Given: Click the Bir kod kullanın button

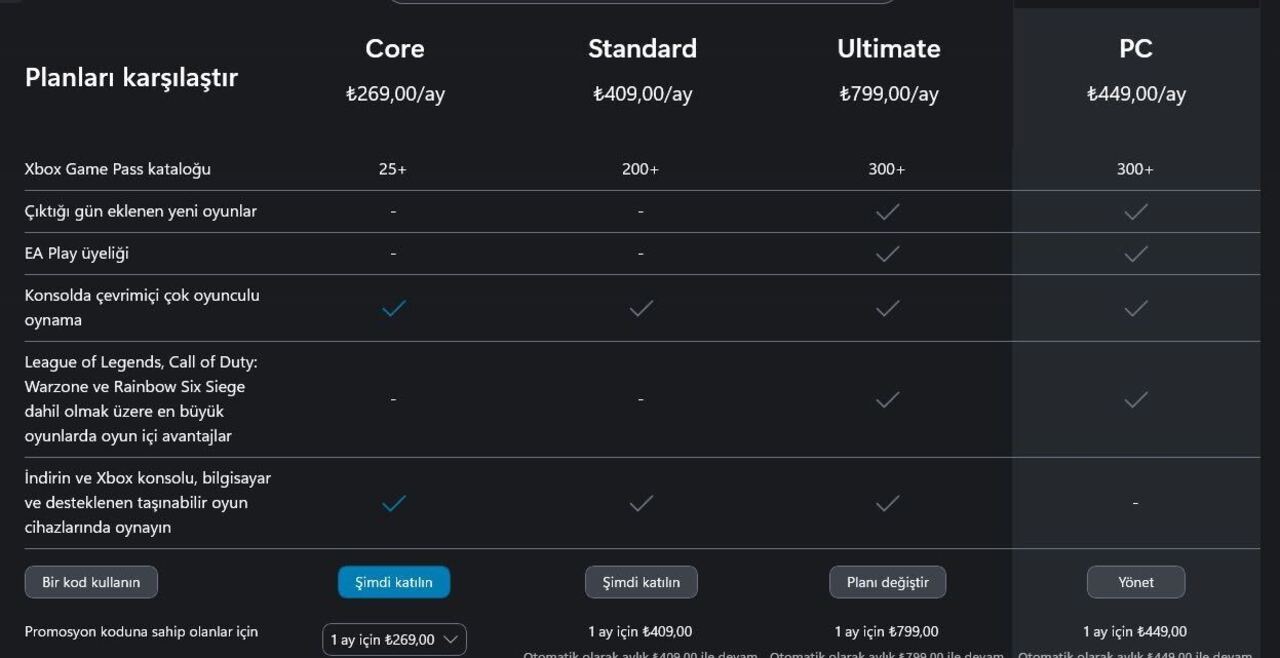Looking at the screenshot, I should (x=91, y=582).
